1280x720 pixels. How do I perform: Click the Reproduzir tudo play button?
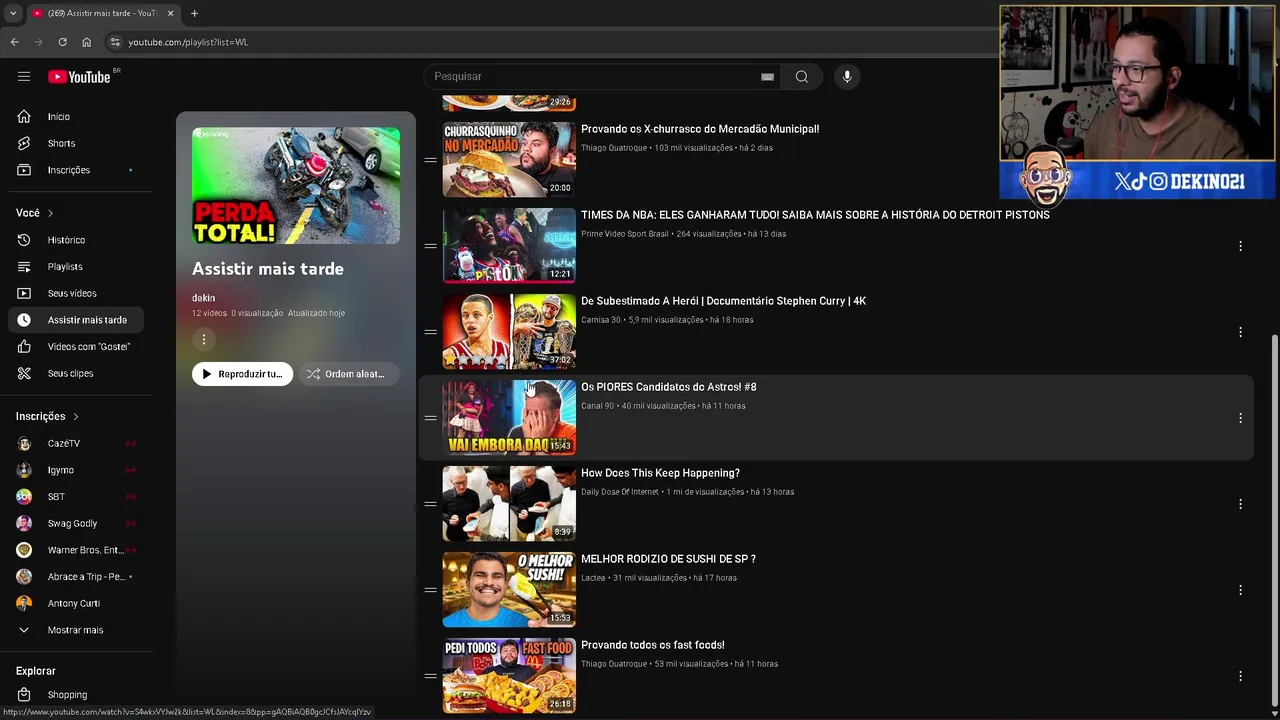point(243,374)
